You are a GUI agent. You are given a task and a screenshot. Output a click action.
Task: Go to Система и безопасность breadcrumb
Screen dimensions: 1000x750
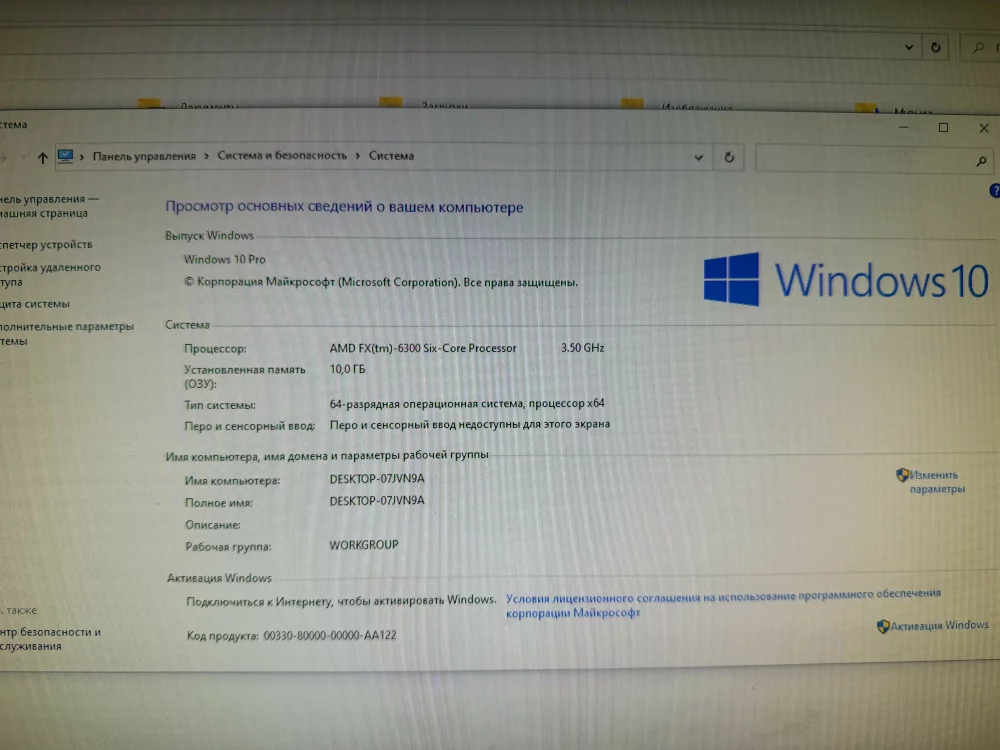tap(282, 156)
